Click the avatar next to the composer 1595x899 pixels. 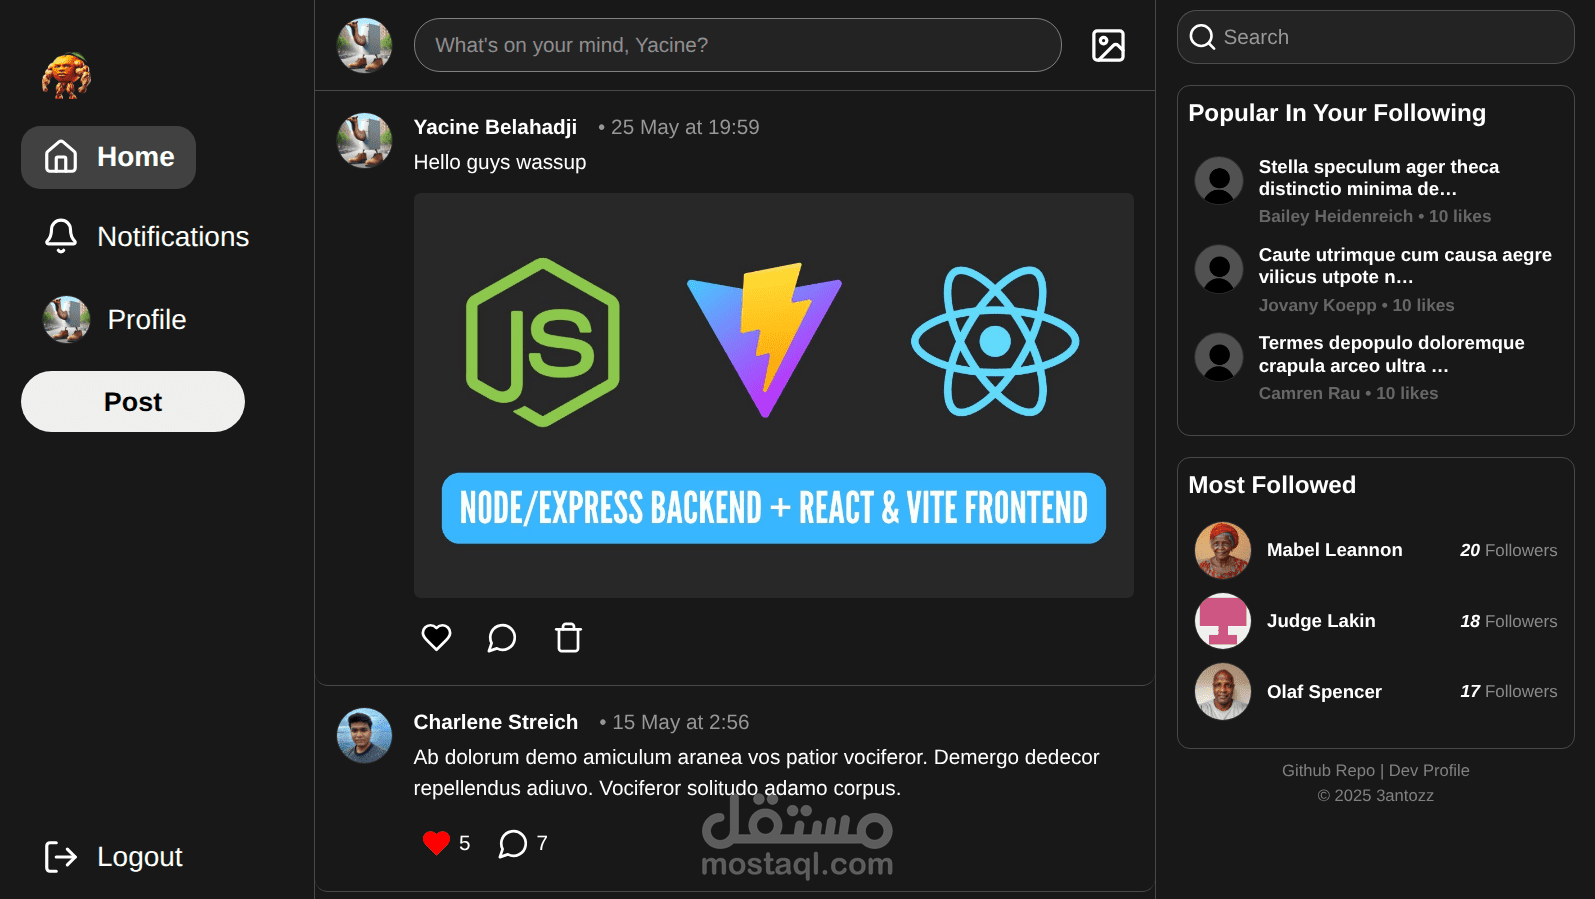point(364,45)
